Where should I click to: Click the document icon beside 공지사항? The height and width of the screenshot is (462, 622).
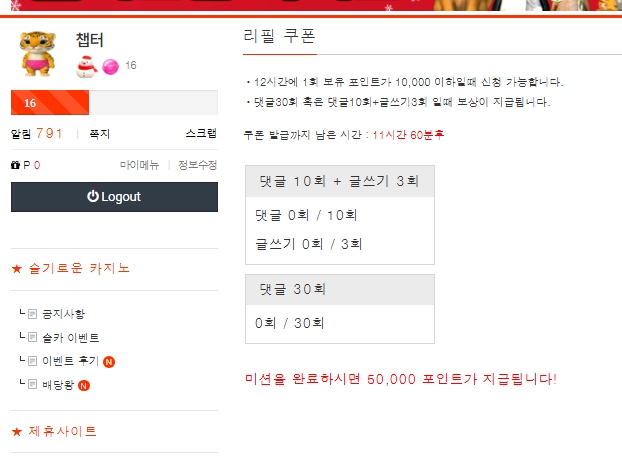point(32,314)
